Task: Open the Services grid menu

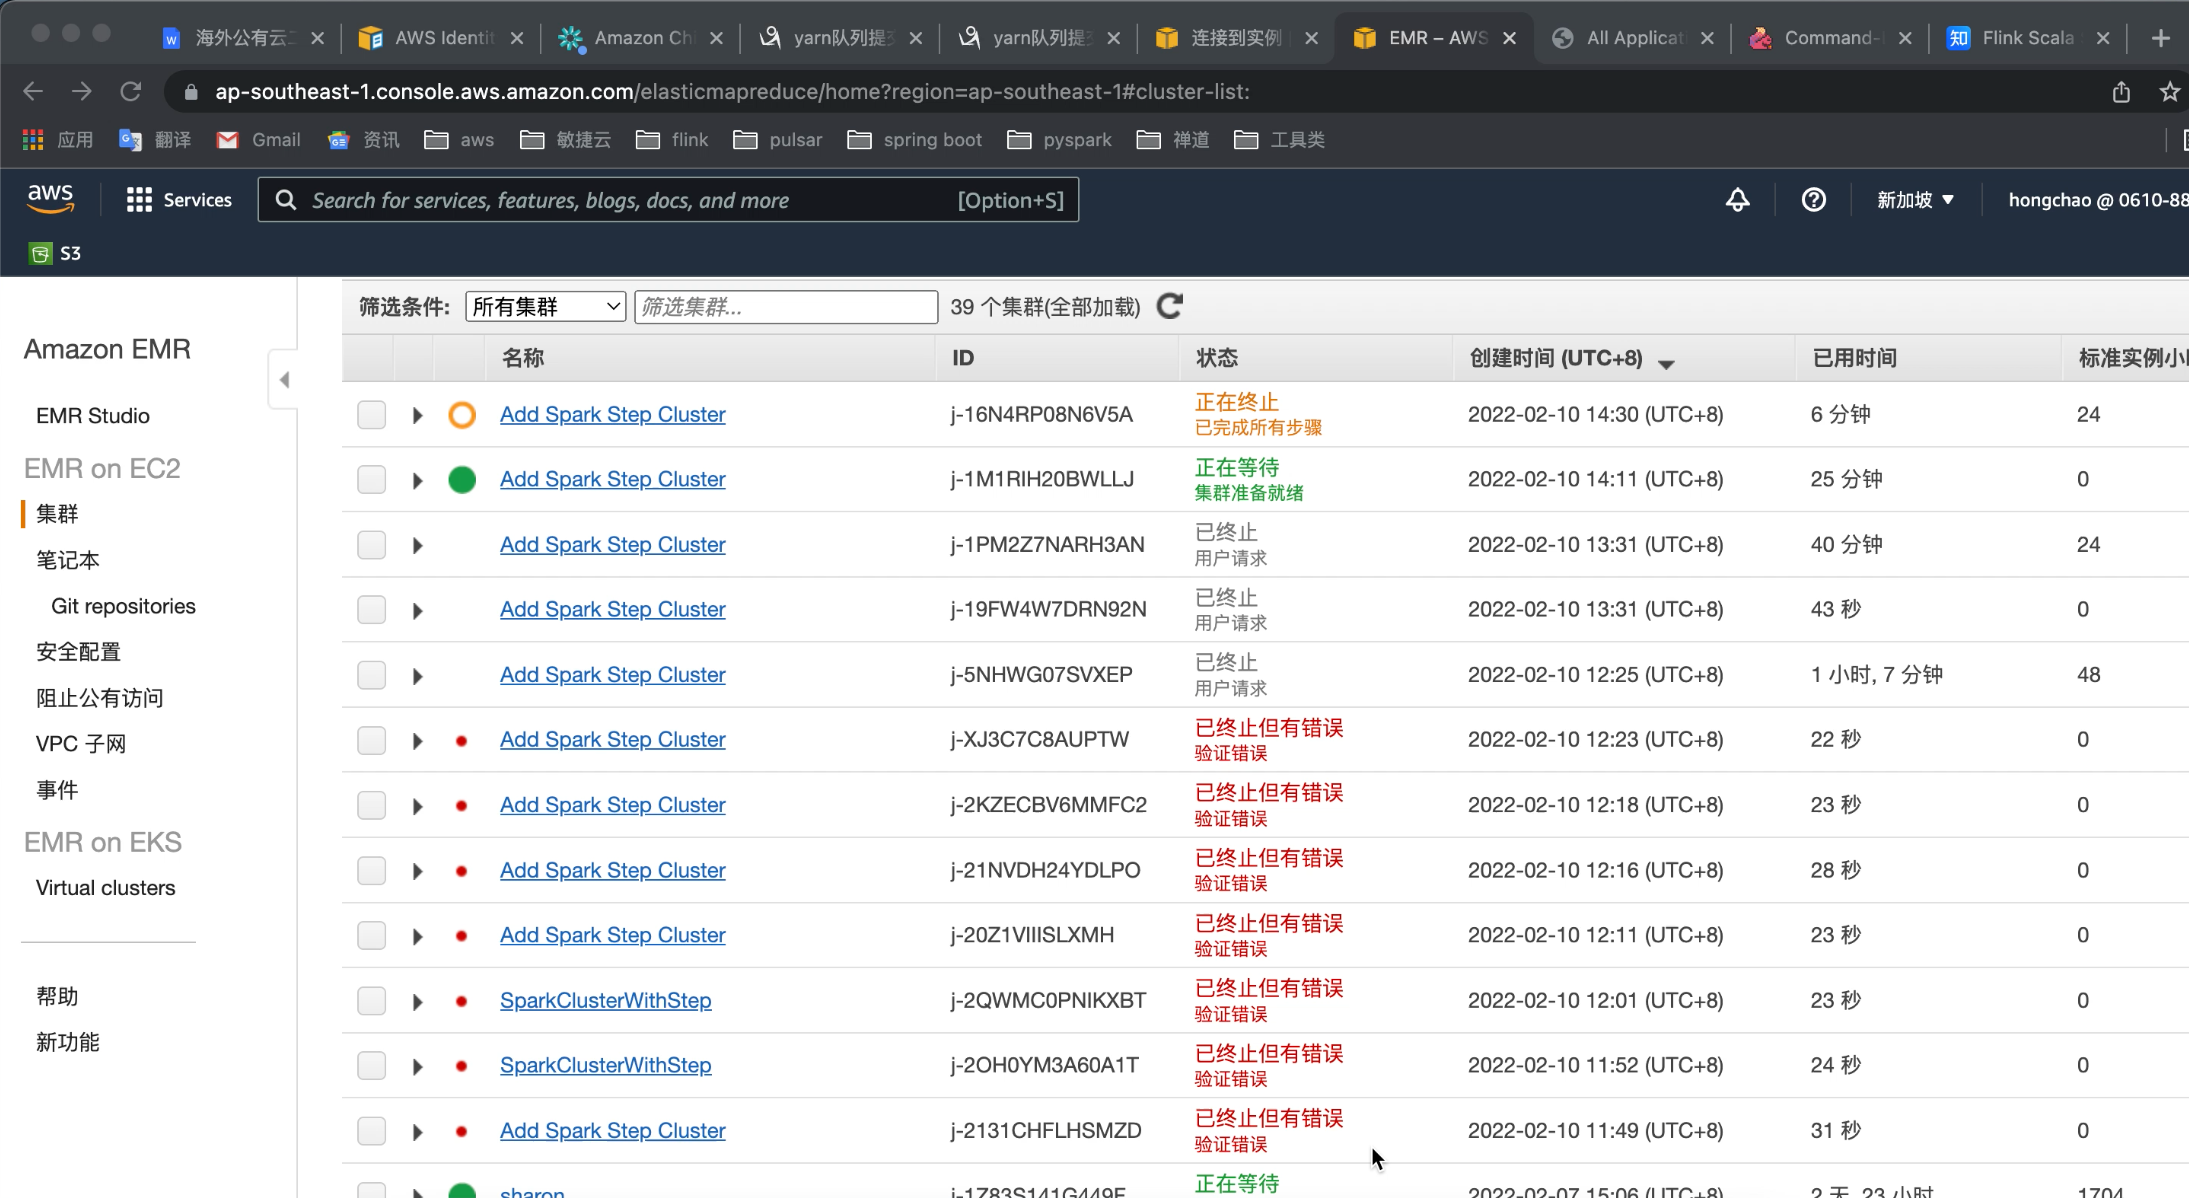Action: pyautogui.click(x=179, y=200)
